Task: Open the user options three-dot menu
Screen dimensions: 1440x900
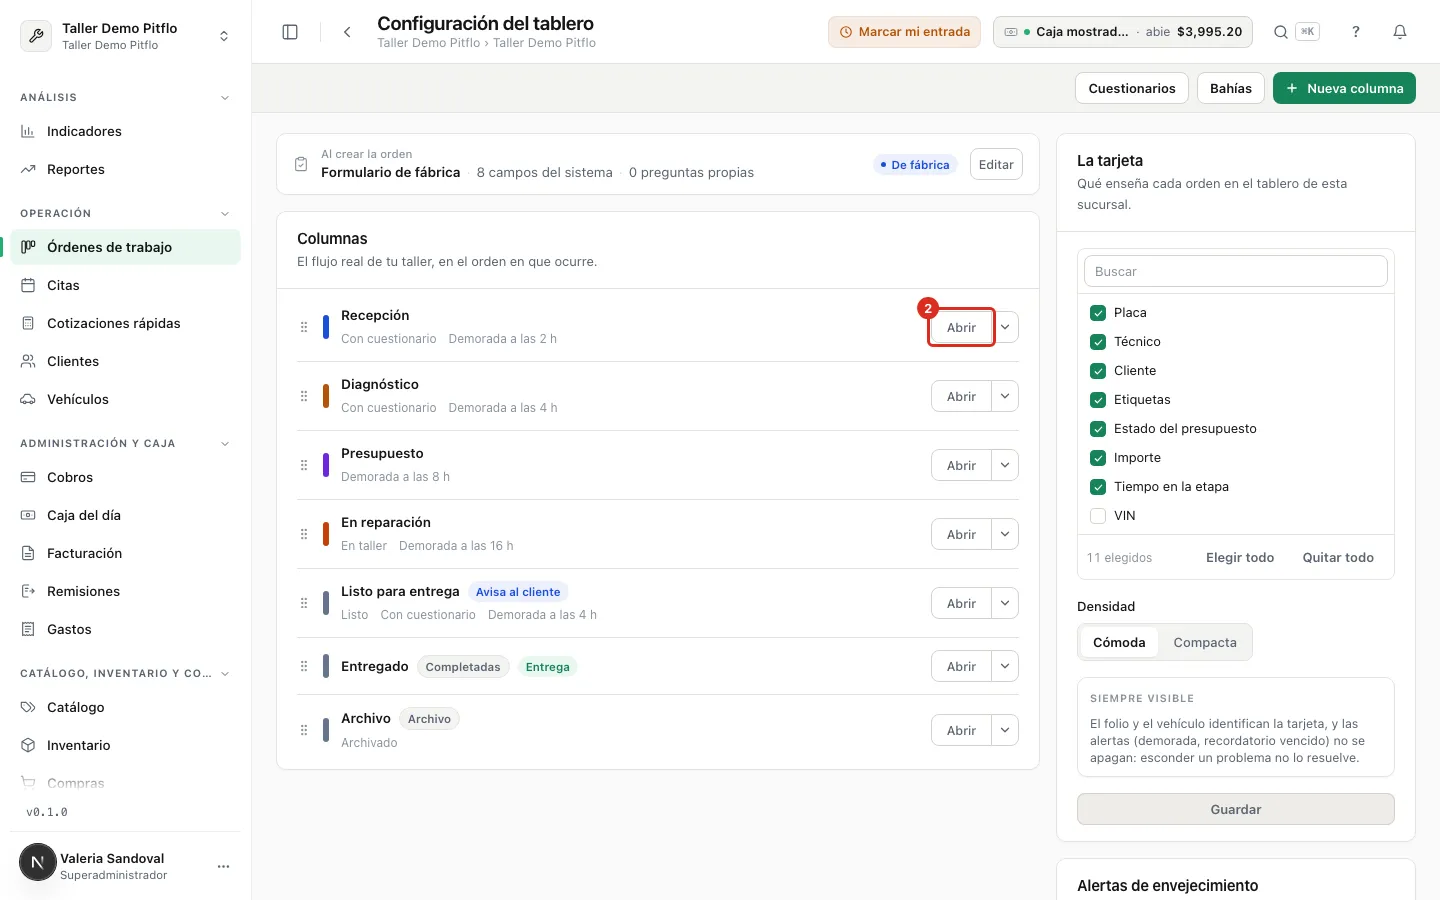Action: (223, 866)
